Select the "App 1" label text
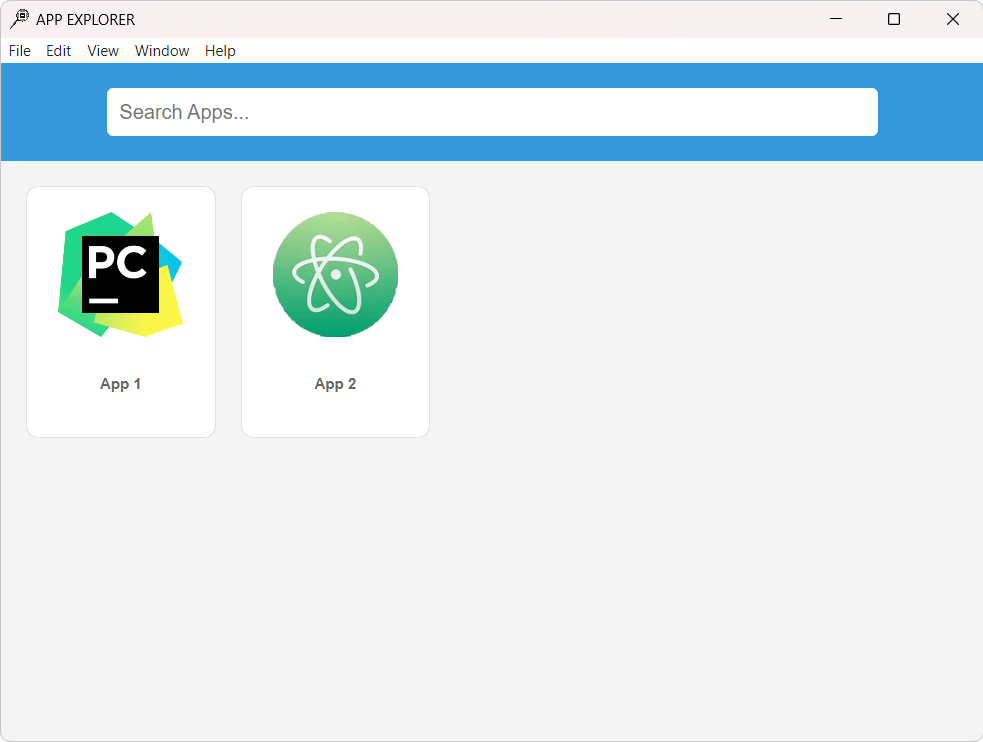The image size is (983, 742). pyautogui.click(x=120, y=384)
